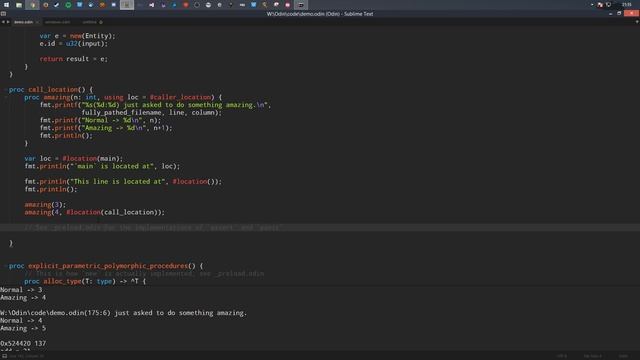This screenshot has width=640, height=360.
Task: Show hidden system tray icons
Action: (x=592, y=5)
